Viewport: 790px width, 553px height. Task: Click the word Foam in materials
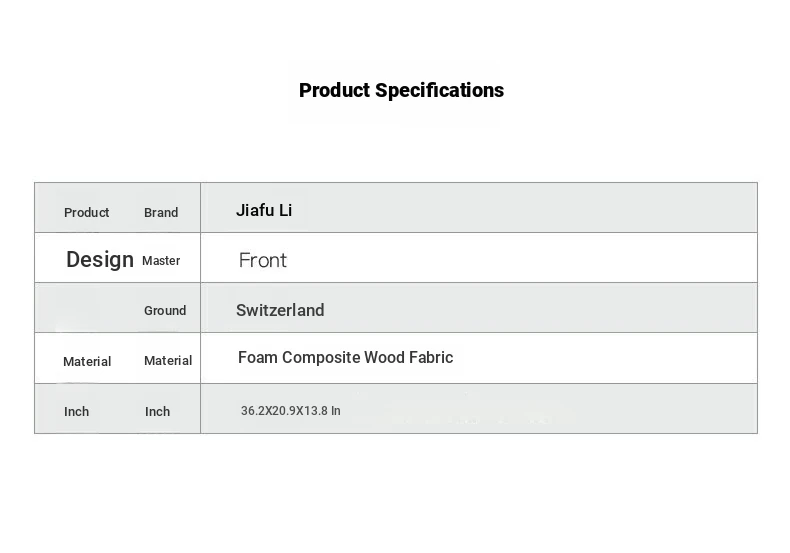(257, 358)
